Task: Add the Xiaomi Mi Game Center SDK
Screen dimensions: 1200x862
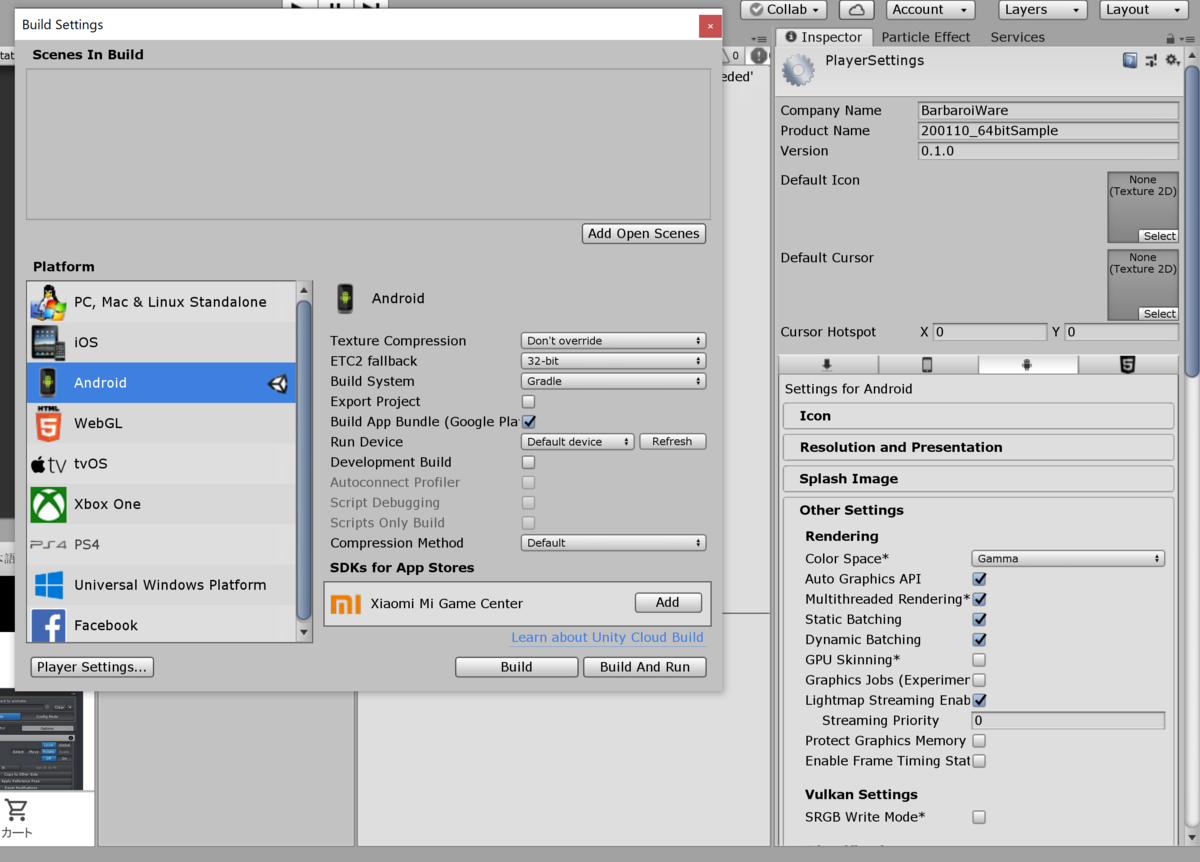Action: 668,603
